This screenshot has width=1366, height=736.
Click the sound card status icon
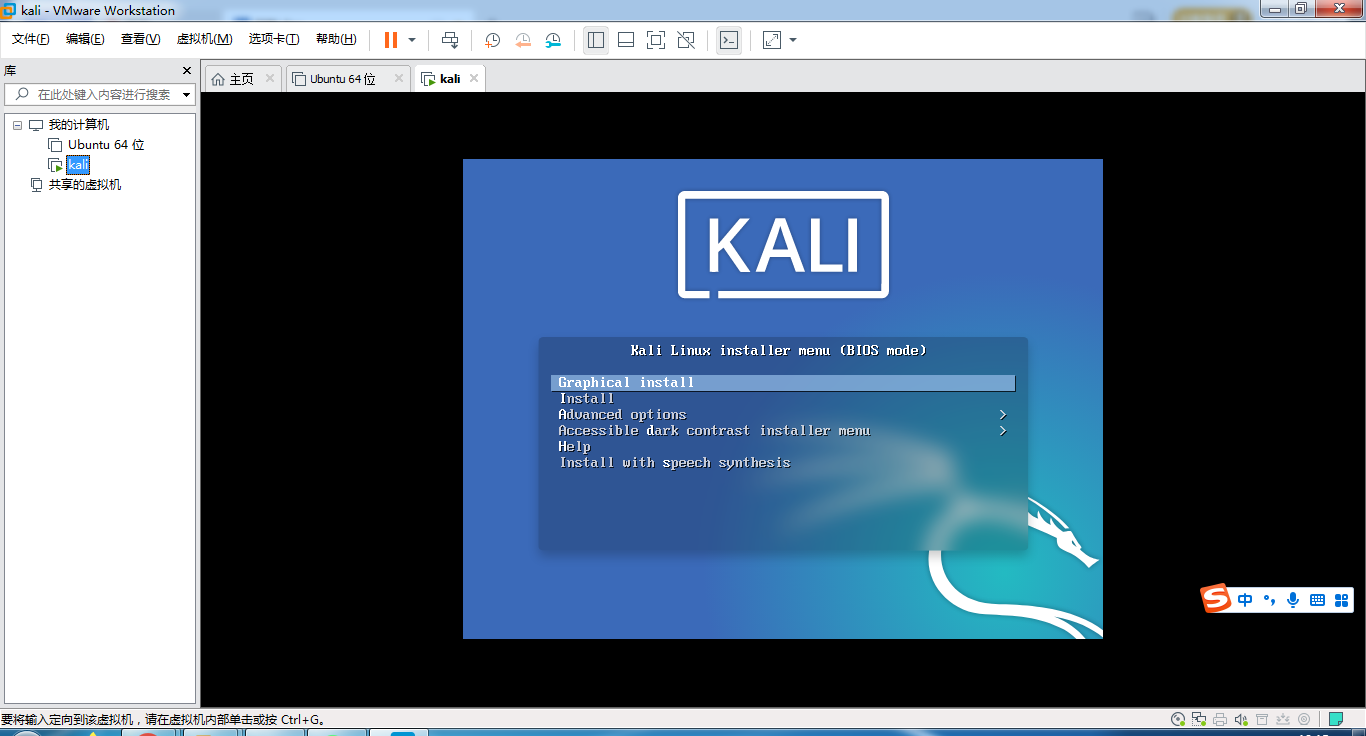tap(1241, 719)
